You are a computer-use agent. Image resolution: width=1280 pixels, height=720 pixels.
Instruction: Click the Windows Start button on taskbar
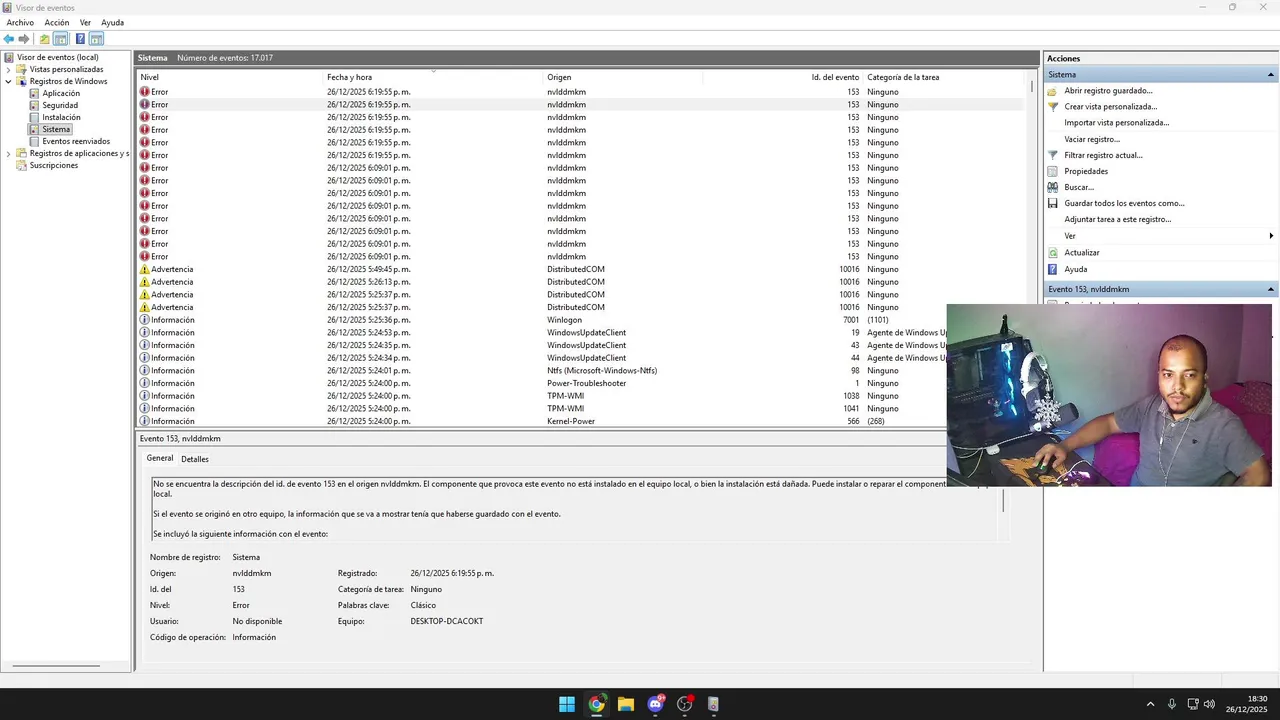pos(567,704)
